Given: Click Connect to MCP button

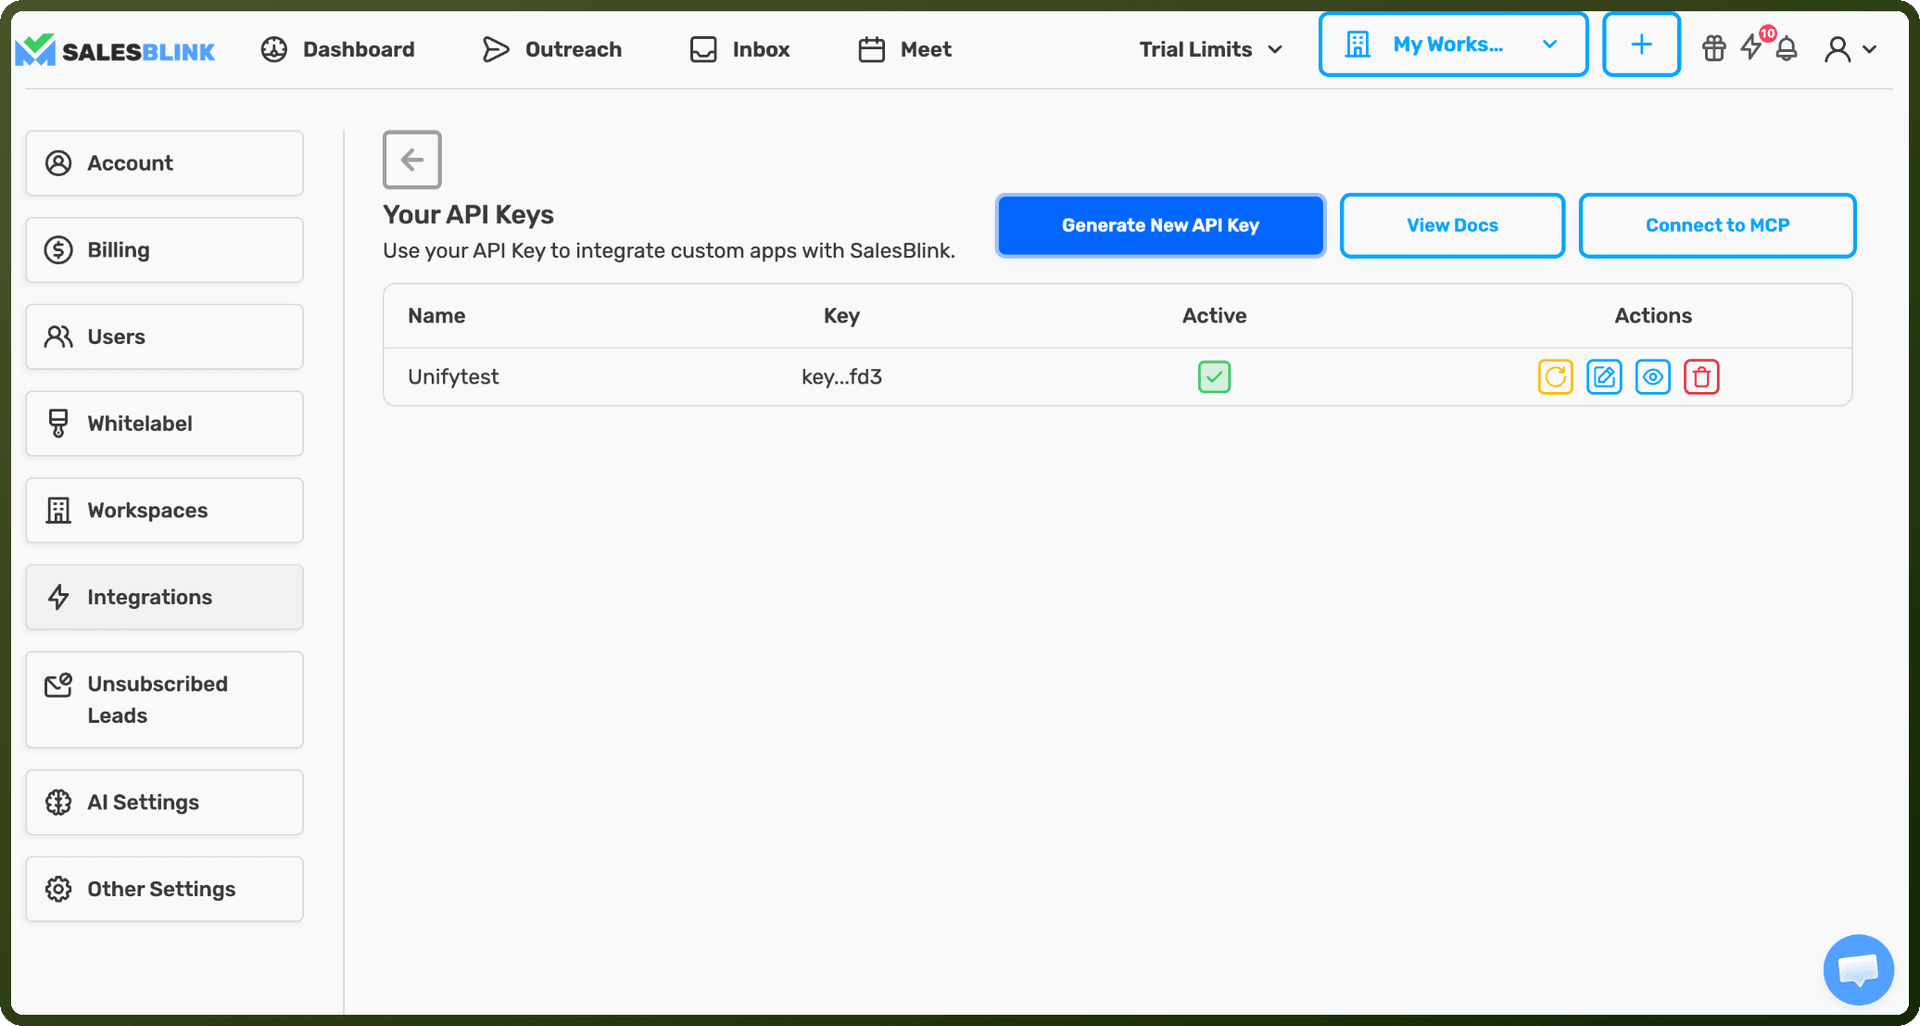Looking at the screenshot, I should tap(1717, 225).
